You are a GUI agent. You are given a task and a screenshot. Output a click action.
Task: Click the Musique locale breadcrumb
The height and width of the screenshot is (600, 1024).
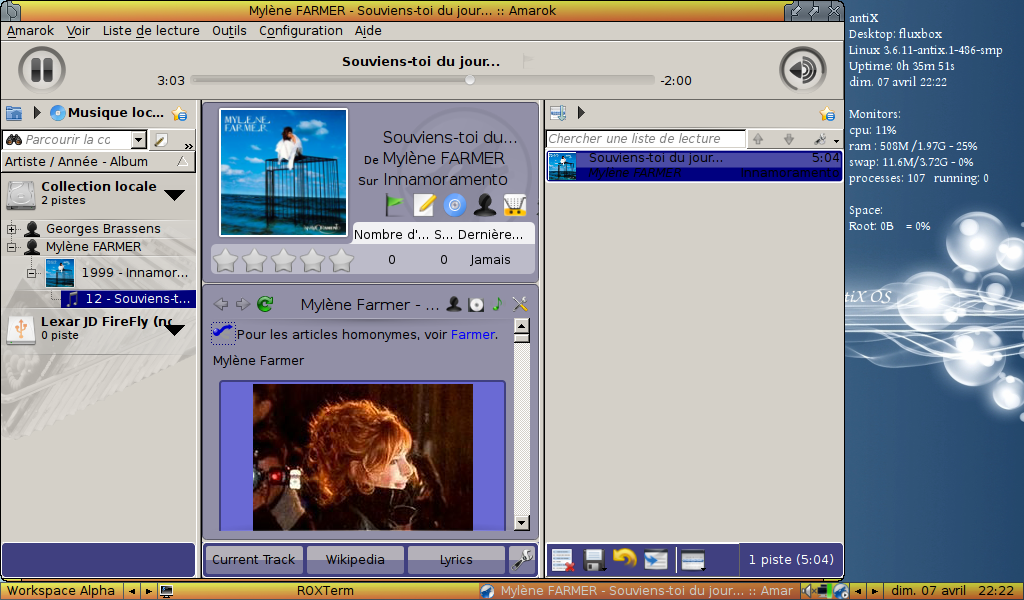tap(108, 113)
